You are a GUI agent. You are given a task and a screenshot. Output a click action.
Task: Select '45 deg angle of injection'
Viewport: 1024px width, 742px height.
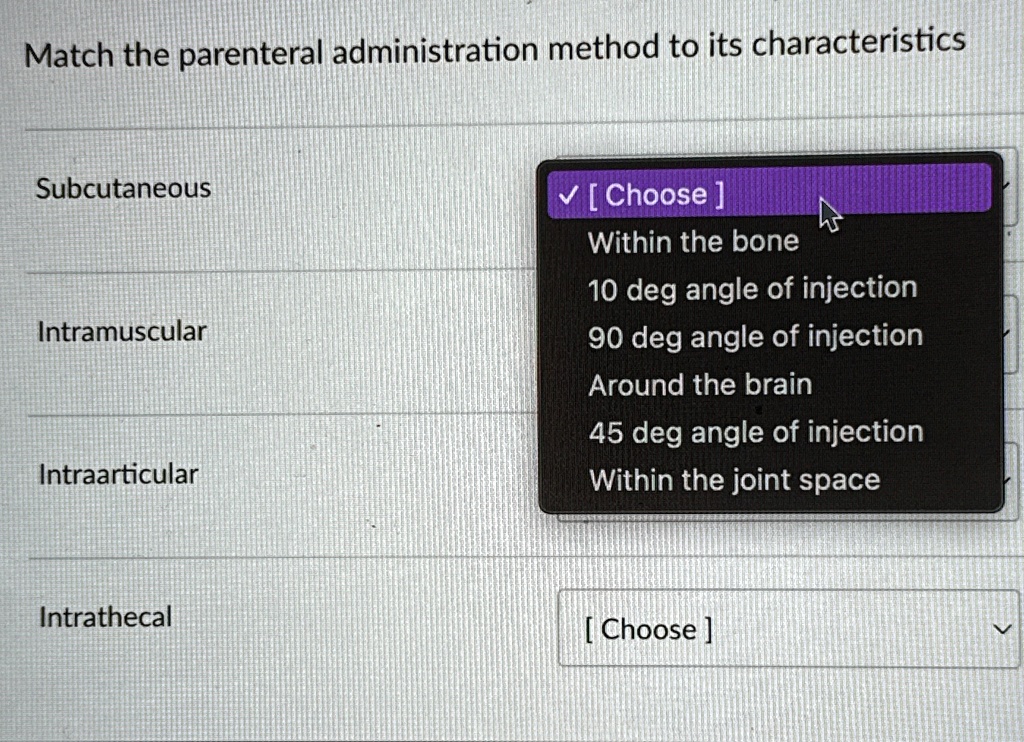(x=755, y=432)
